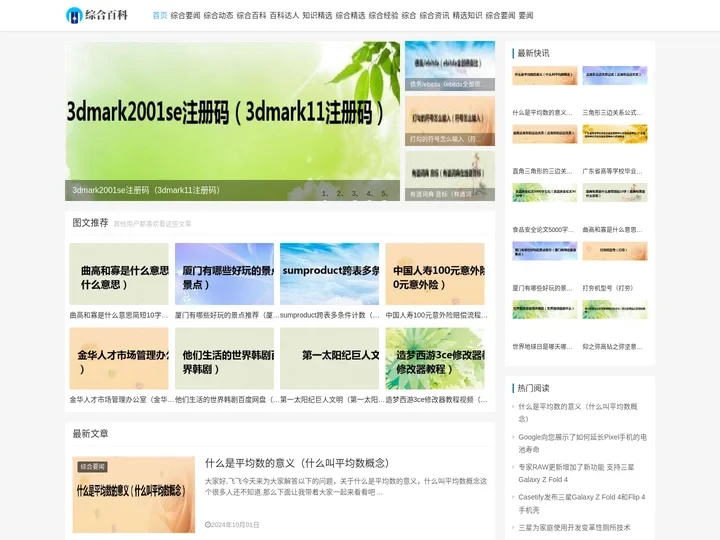Open 热门阅读 item 什么是平均数的意义（什么叫平均数概念）
Viewport: 720px width, 540px height.
578,412
